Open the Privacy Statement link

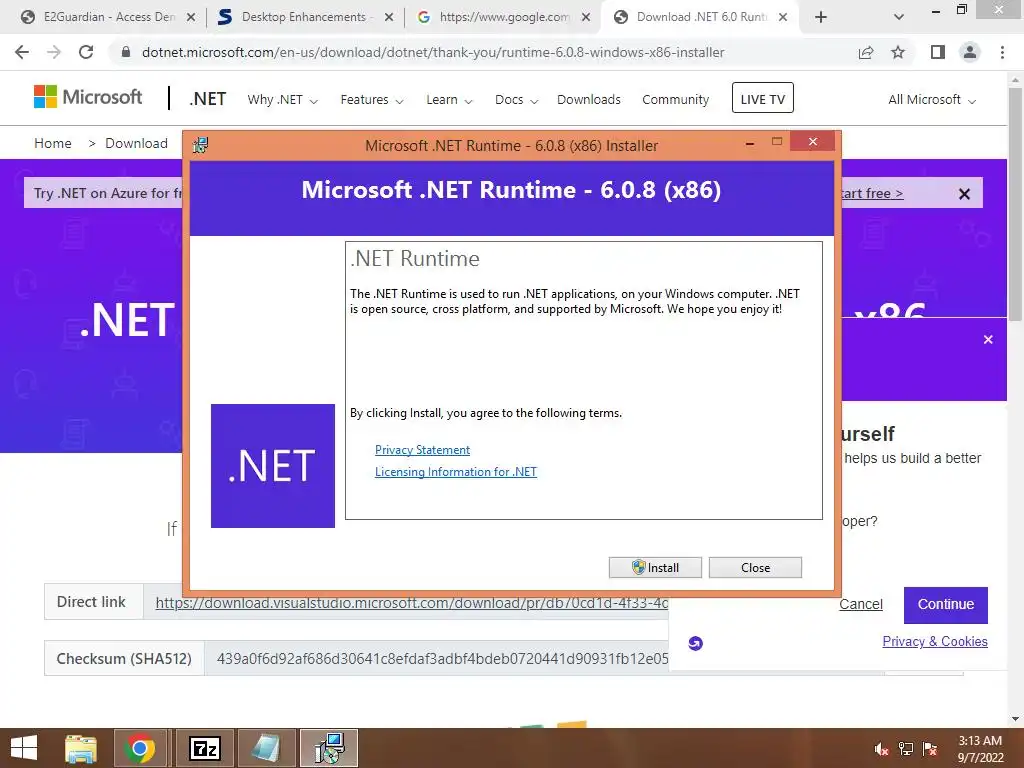[422, 450]
